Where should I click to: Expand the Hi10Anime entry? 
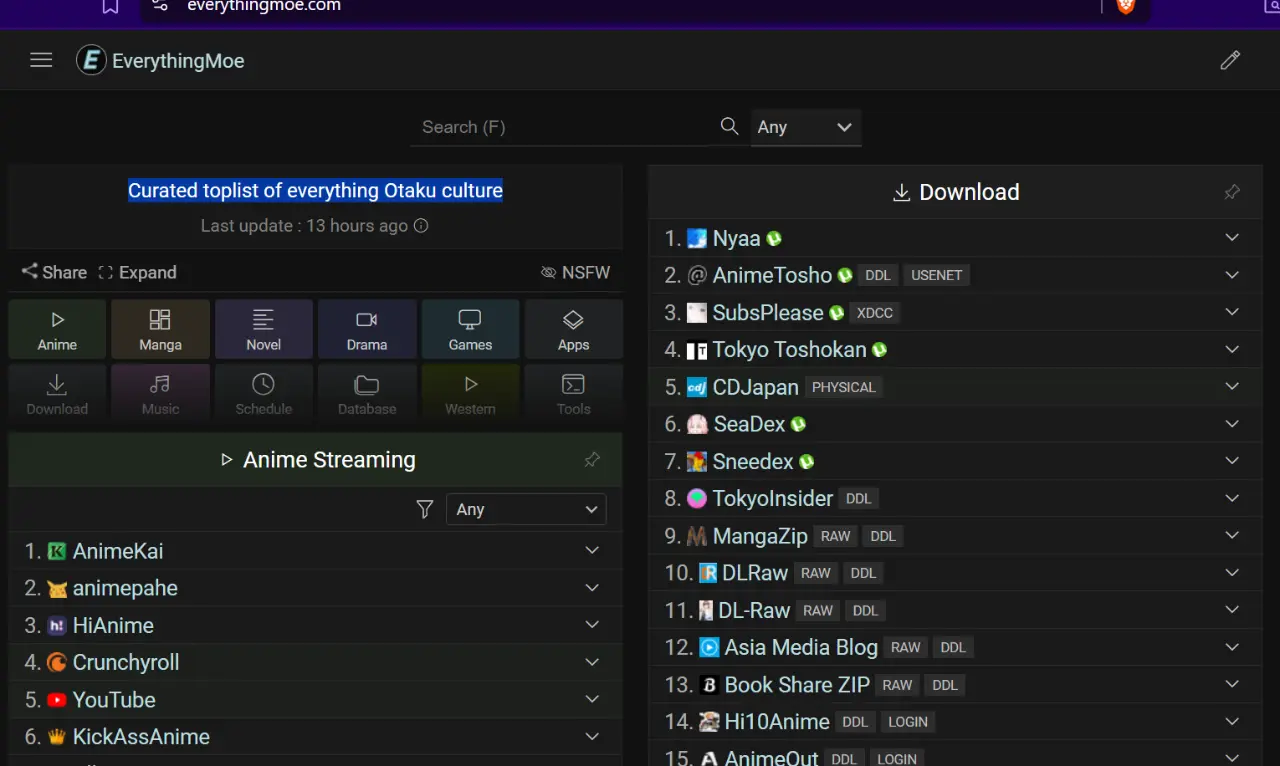tap(1232, 721)
